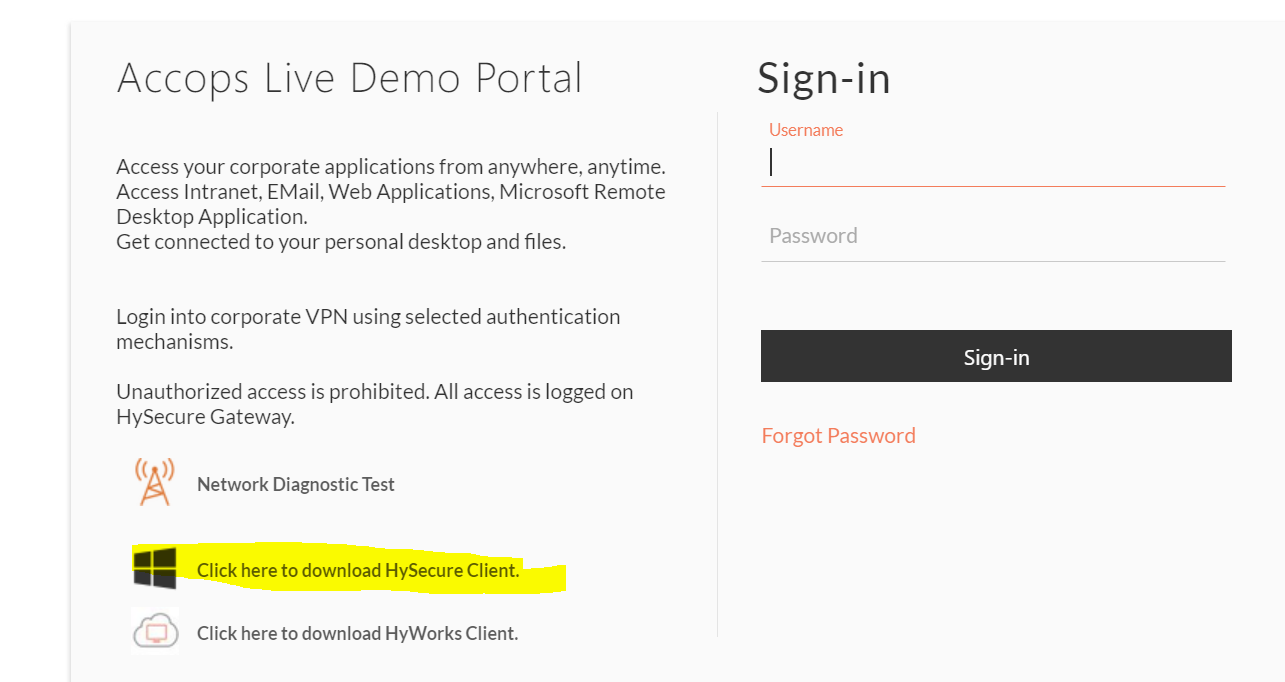Open the Network Diagnostic Test link
The width and height of the screenshot is (1285, 682).
[x=296, y=484]
